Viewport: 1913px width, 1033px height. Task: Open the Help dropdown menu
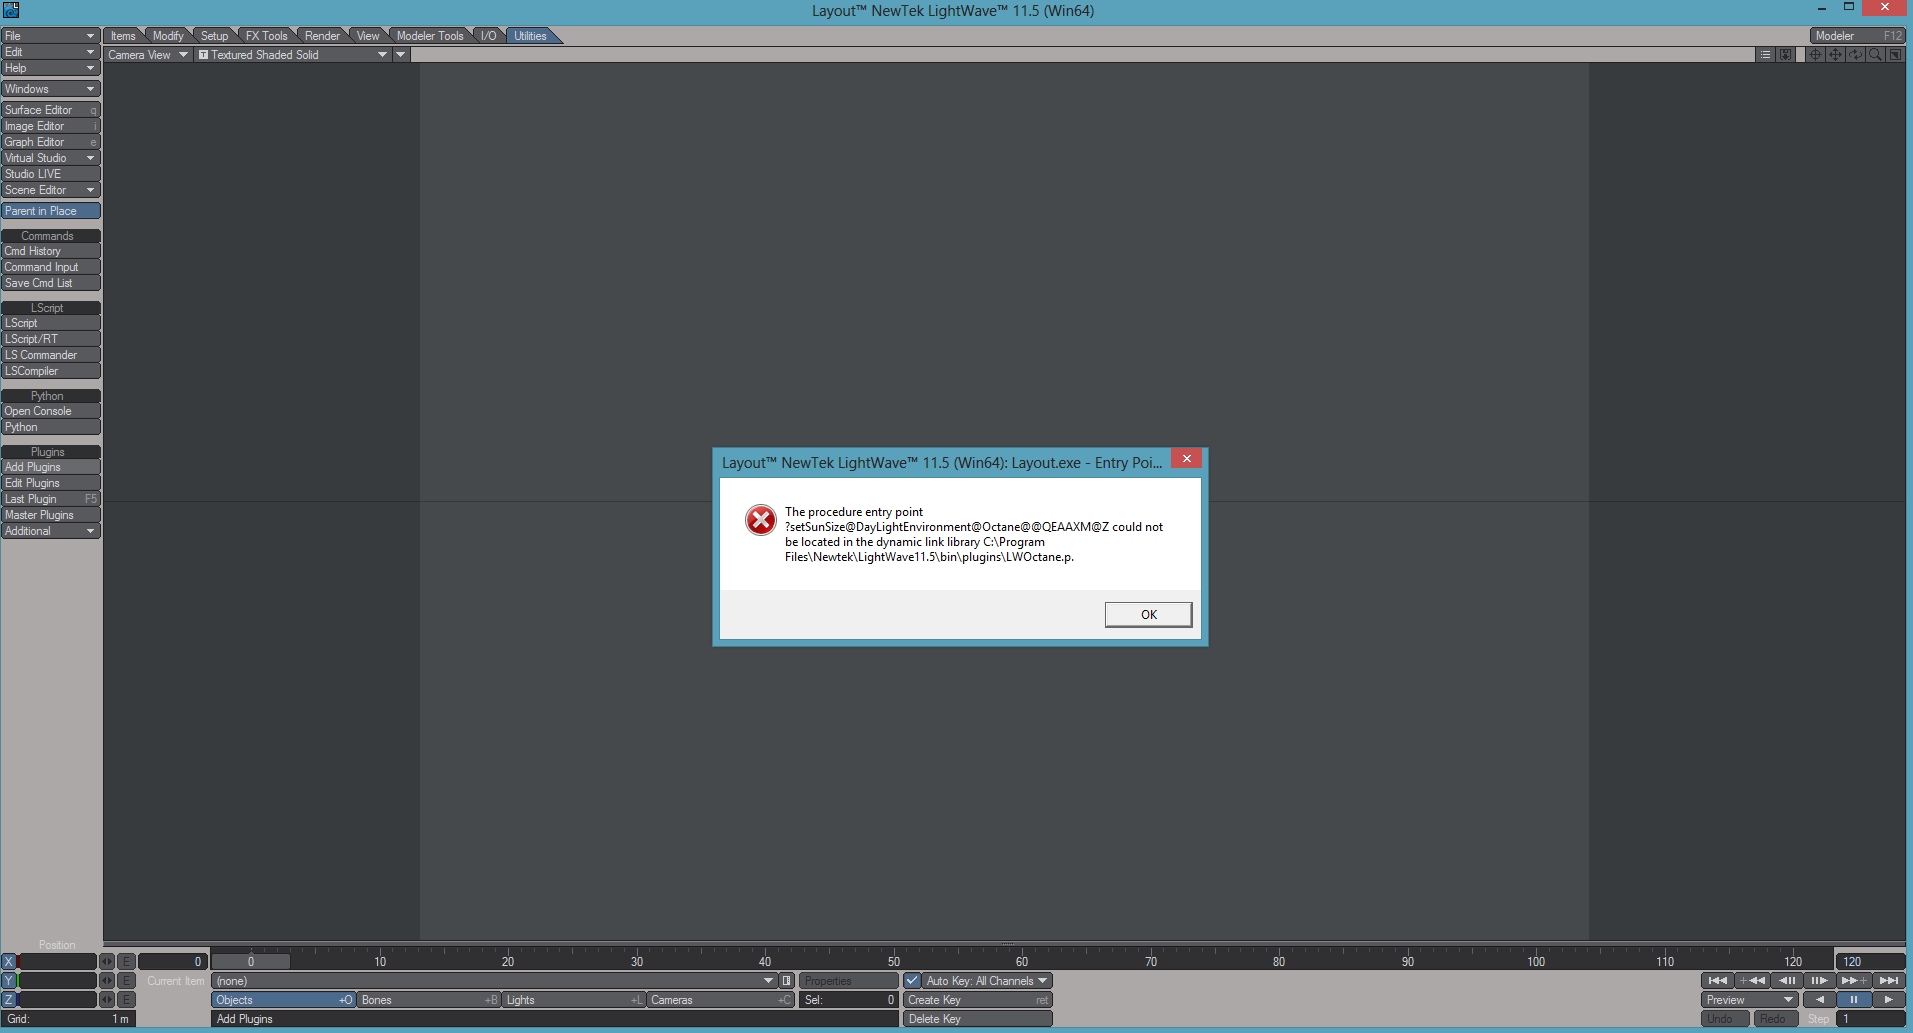tap(51, 68)
